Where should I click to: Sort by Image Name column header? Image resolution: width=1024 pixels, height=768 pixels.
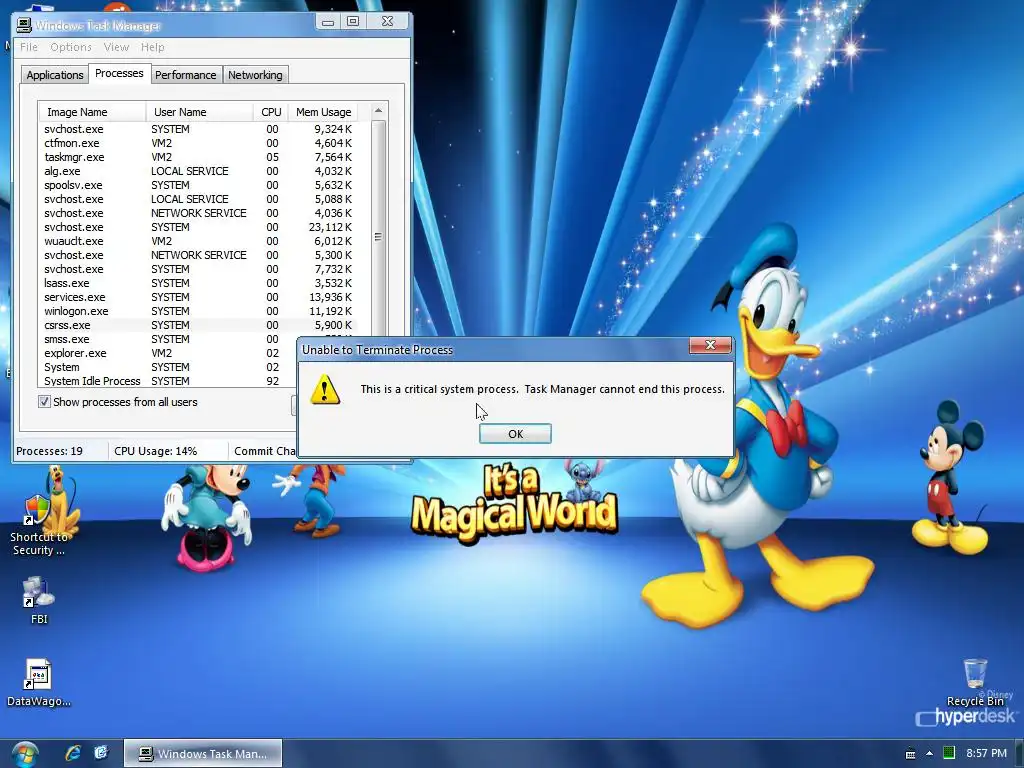[92, 112]
